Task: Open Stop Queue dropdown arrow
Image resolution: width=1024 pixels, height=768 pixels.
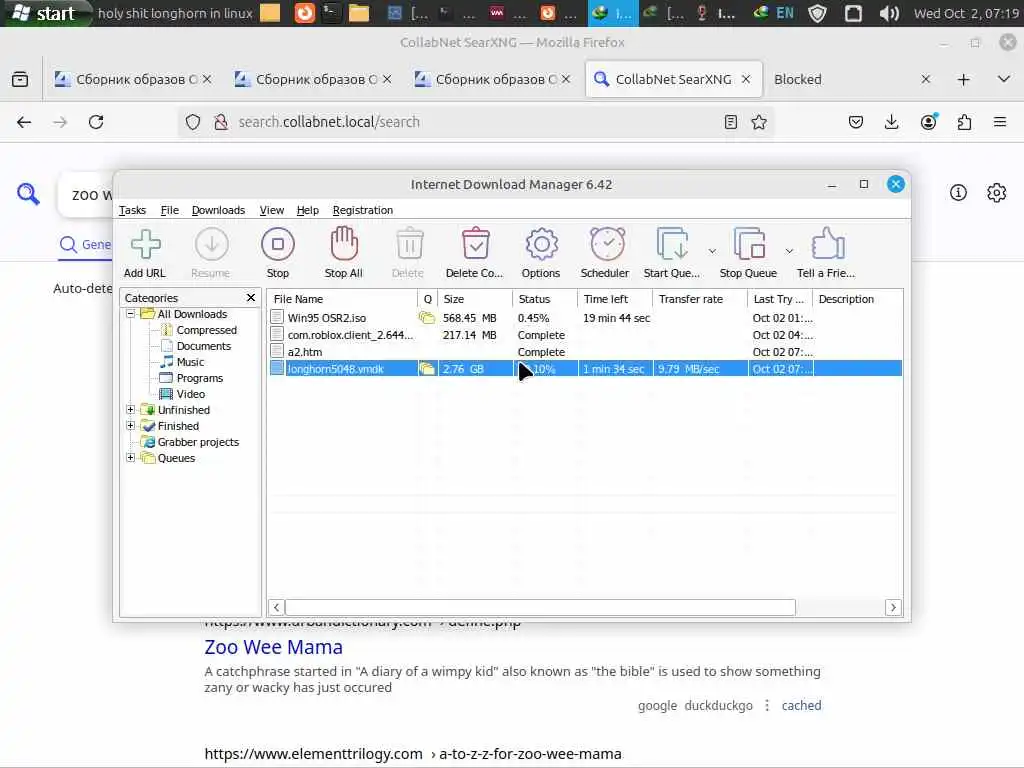Action: click(x=790, y=251)
